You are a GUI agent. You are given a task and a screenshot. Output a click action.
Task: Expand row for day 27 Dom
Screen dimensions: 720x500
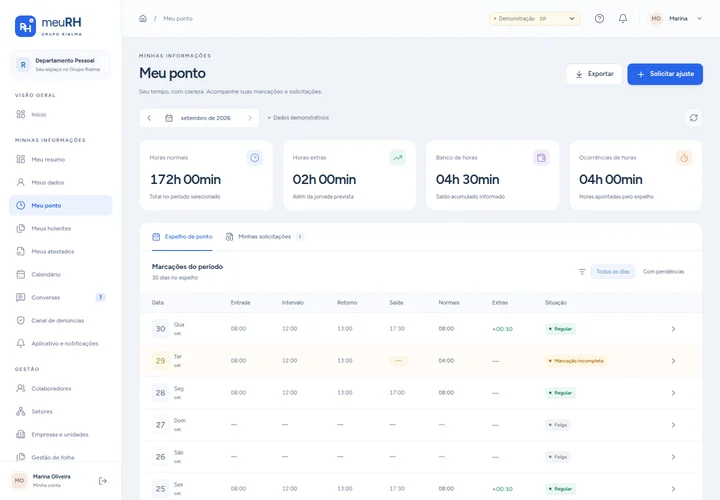click(673, 425)
